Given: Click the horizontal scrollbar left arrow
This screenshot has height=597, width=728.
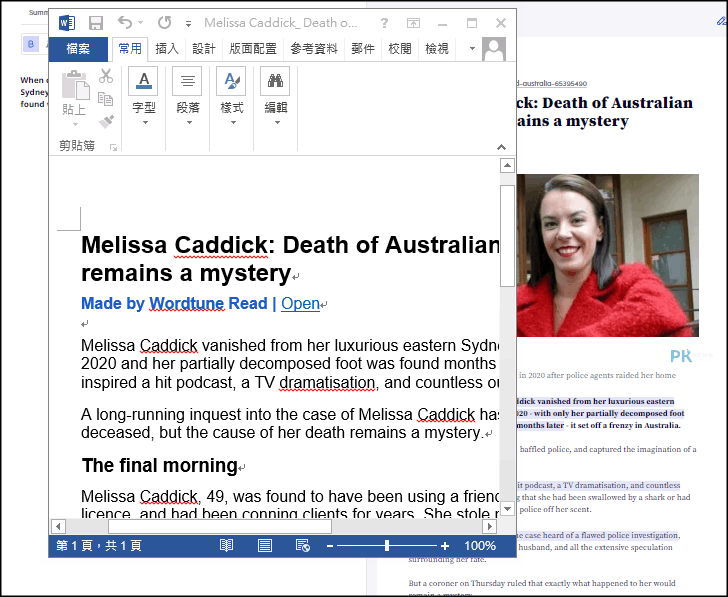Looking at the screenshot, I should point(58,526).
